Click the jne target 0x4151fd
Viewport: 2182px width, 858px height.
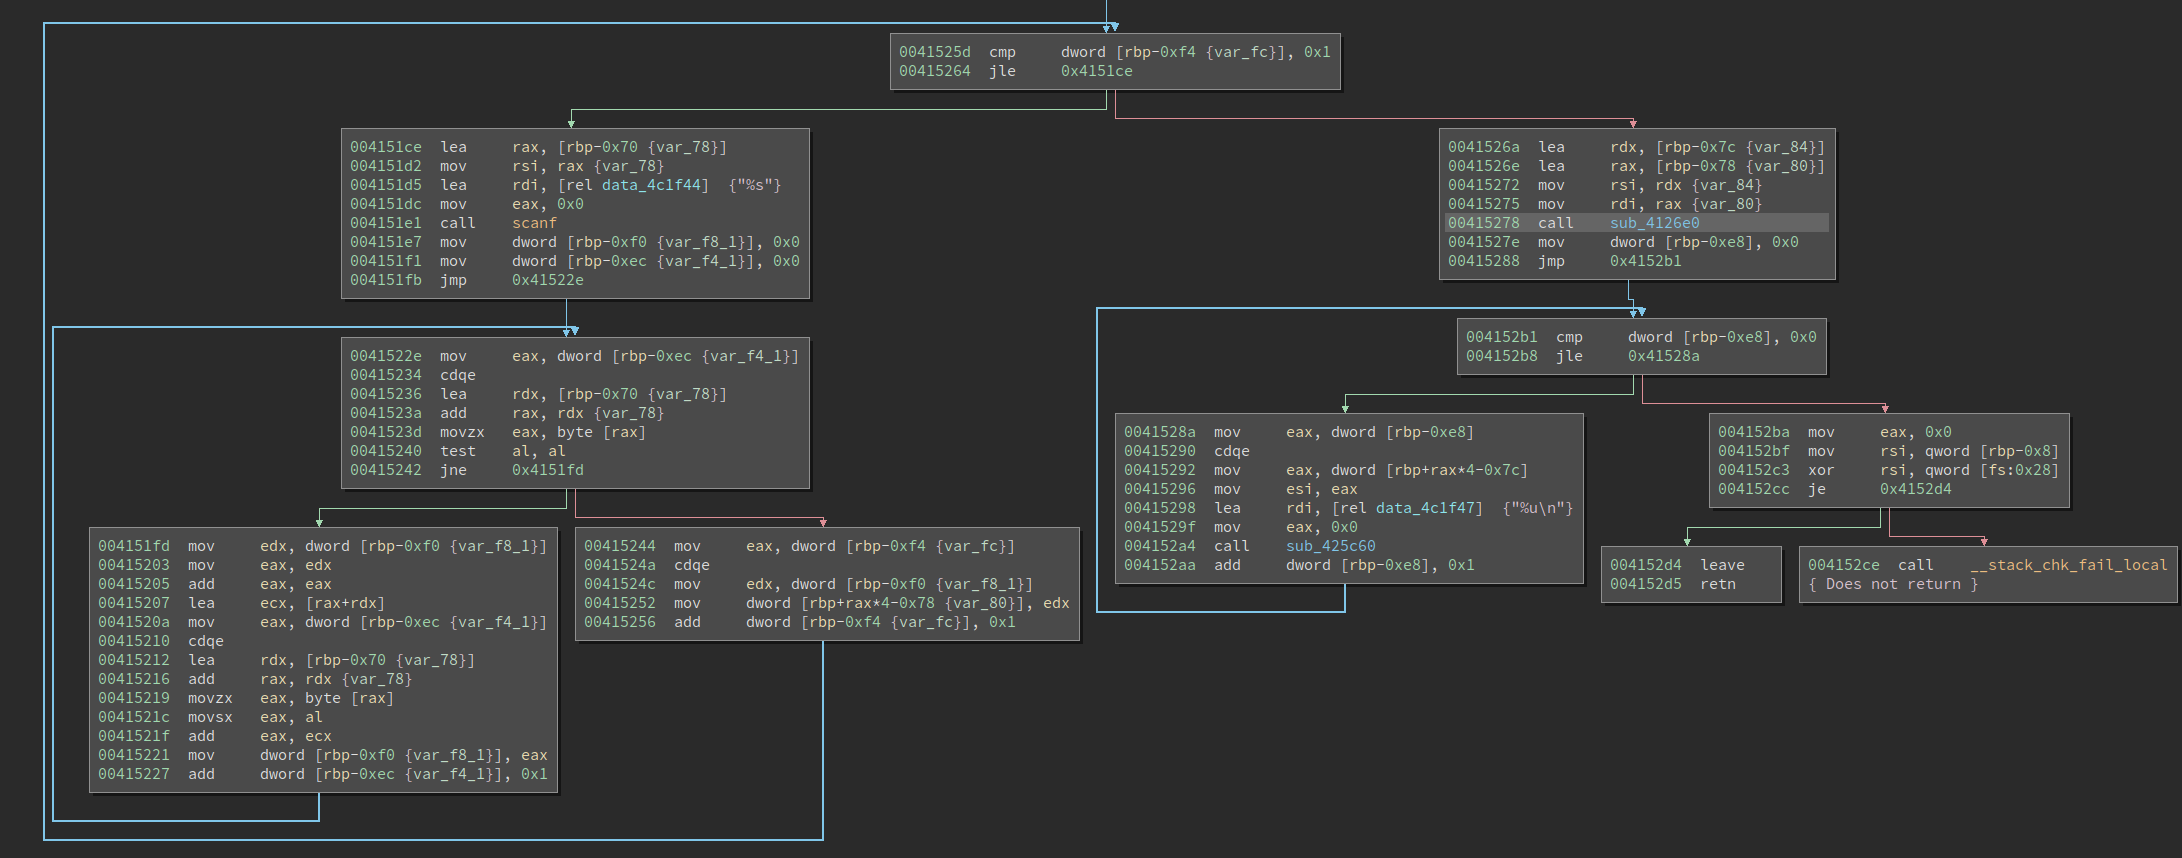[547, 470]
